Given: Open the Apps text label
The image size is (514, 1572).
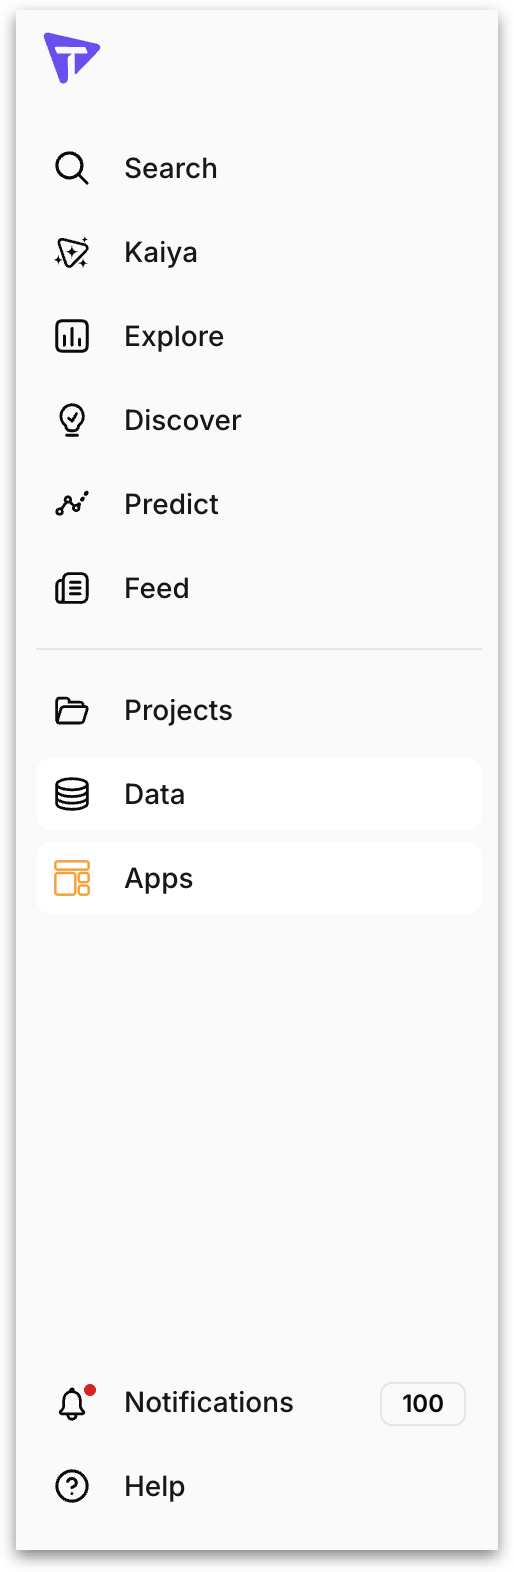Looking at the screenshot, I should 158,879.
